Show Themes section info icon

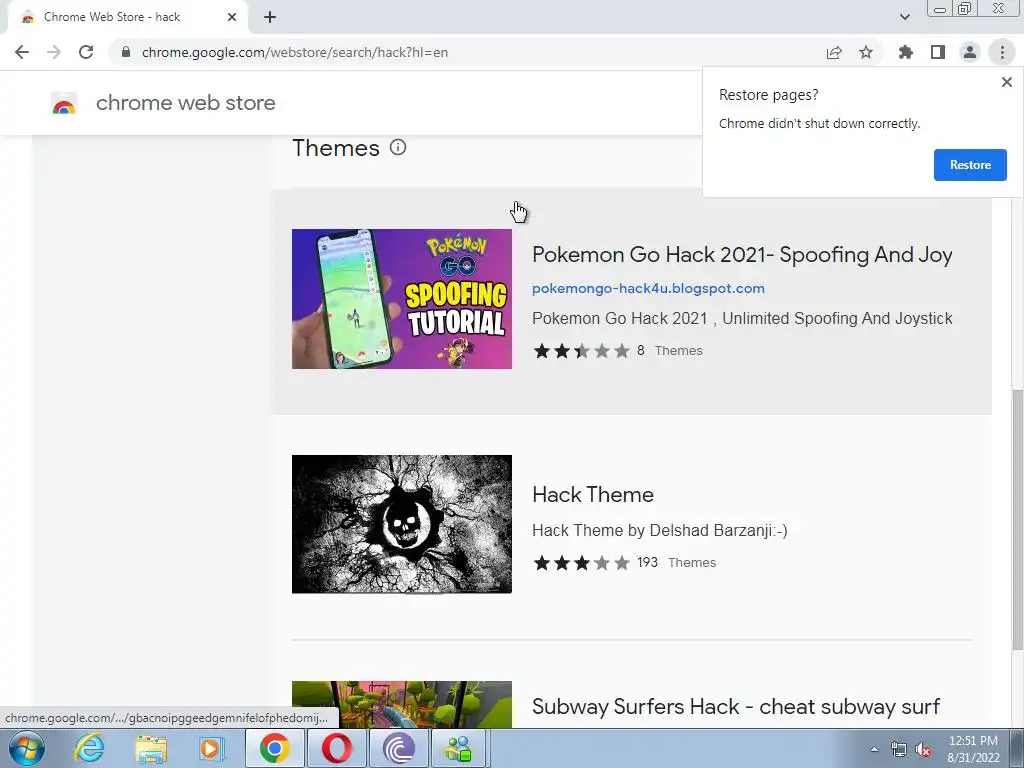(x=398, y=147)
